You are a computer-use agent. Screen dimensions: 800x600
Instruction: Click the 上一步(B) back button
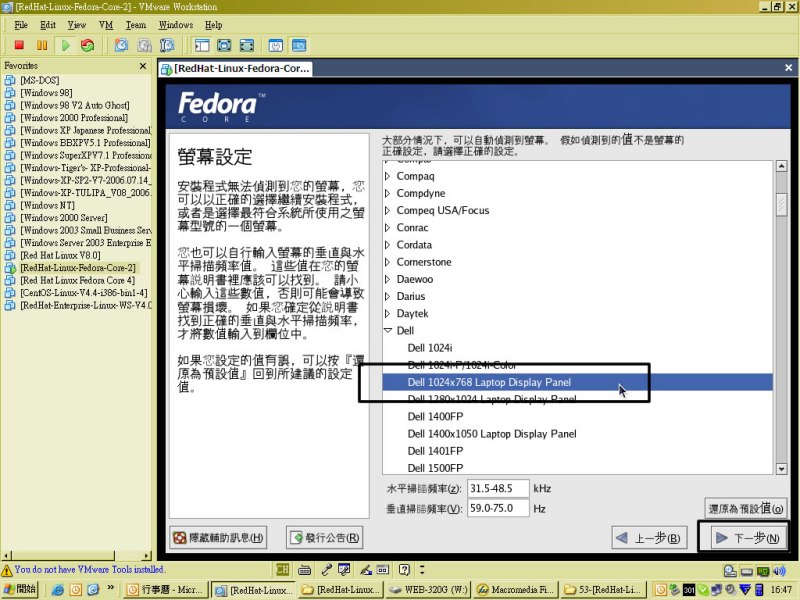click(x=649, y=538)
